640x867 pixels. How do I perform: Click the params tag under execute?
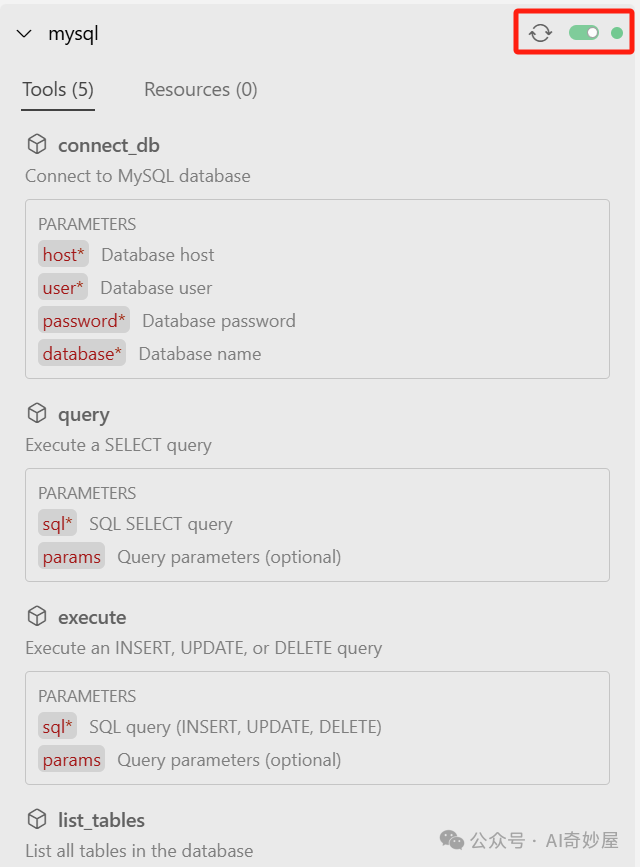coord(71,760)
